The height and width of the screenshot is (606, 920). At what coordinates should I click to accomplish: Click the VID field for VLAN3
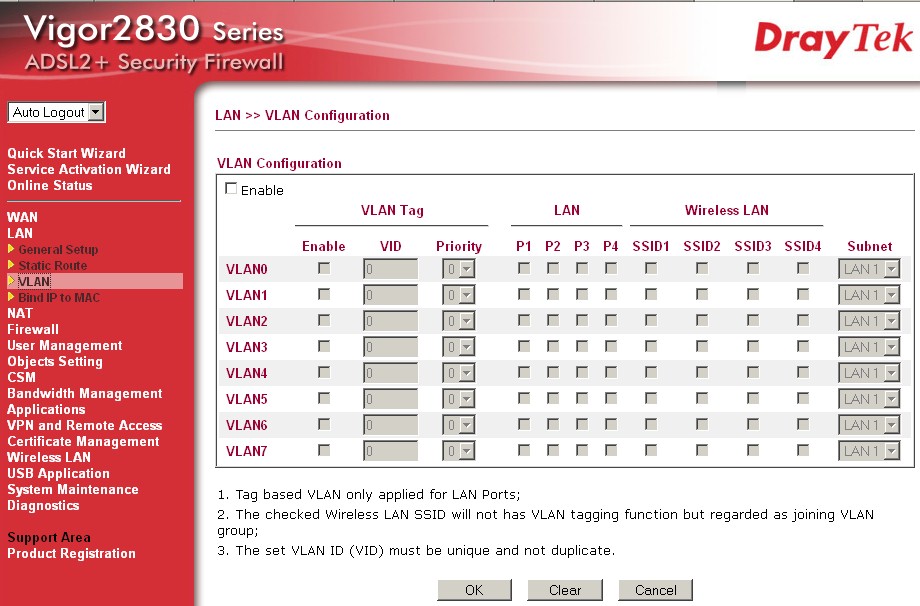pos(391,347)
